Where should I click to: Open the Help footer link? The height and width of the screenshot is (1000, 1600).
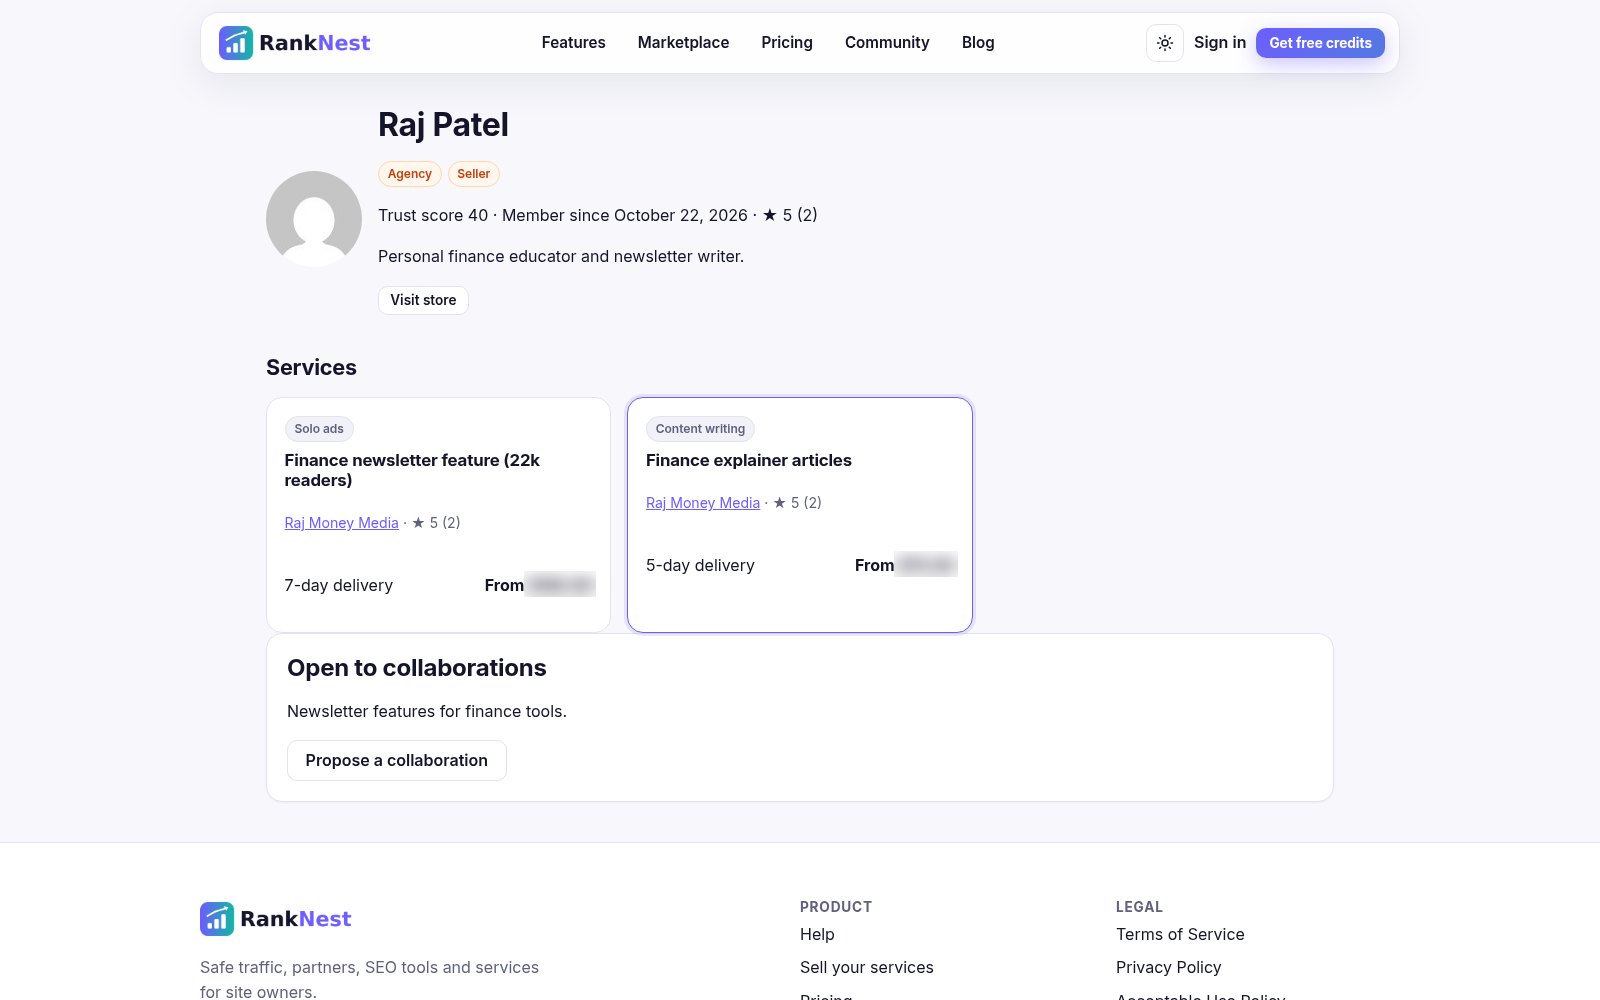point(817,934)
